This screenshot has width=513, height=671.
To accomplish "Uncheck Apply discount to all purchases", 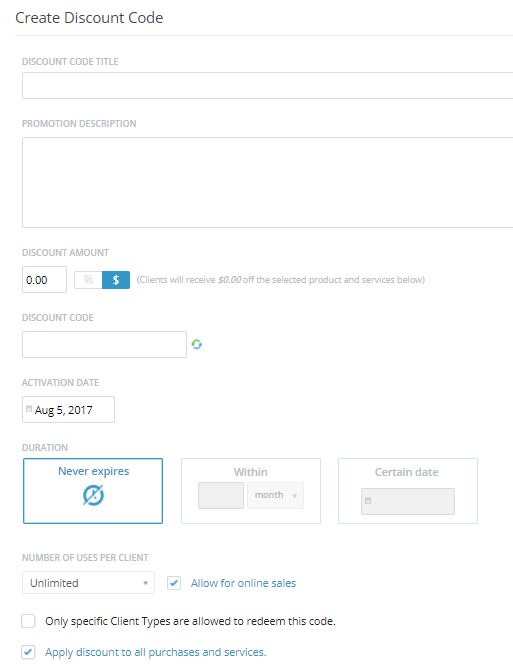I will (x=28, y=652).
